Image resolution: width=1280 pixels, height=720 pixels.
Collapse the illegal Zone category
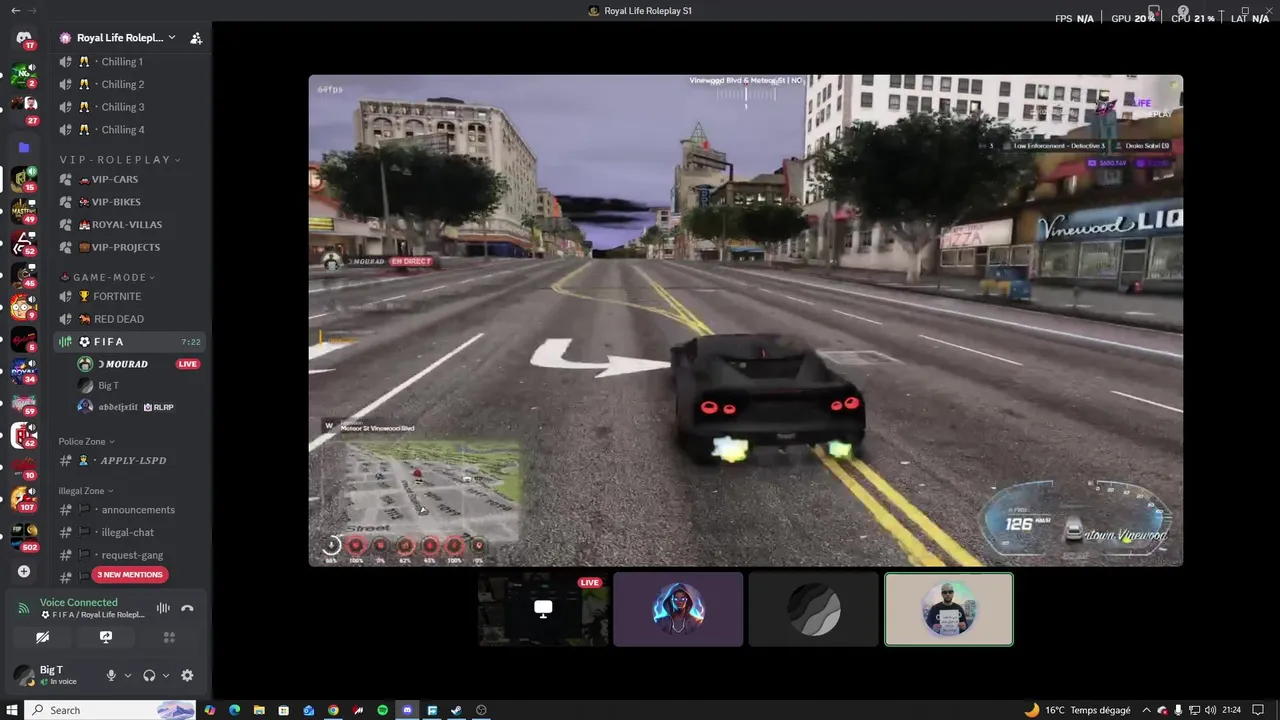click(x=86, y=491)
